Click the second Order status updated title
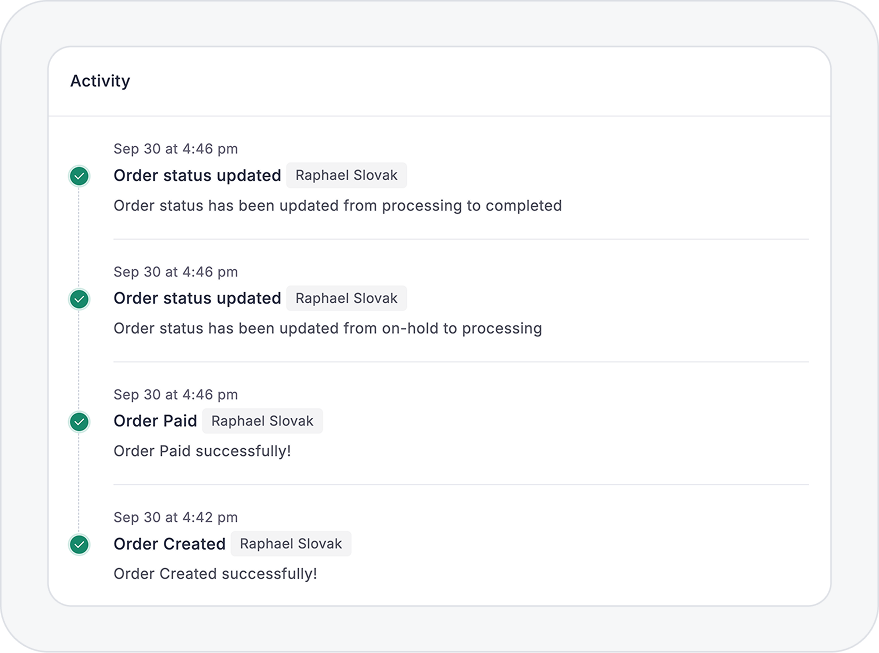879x653 pixels. coord(197,299)
